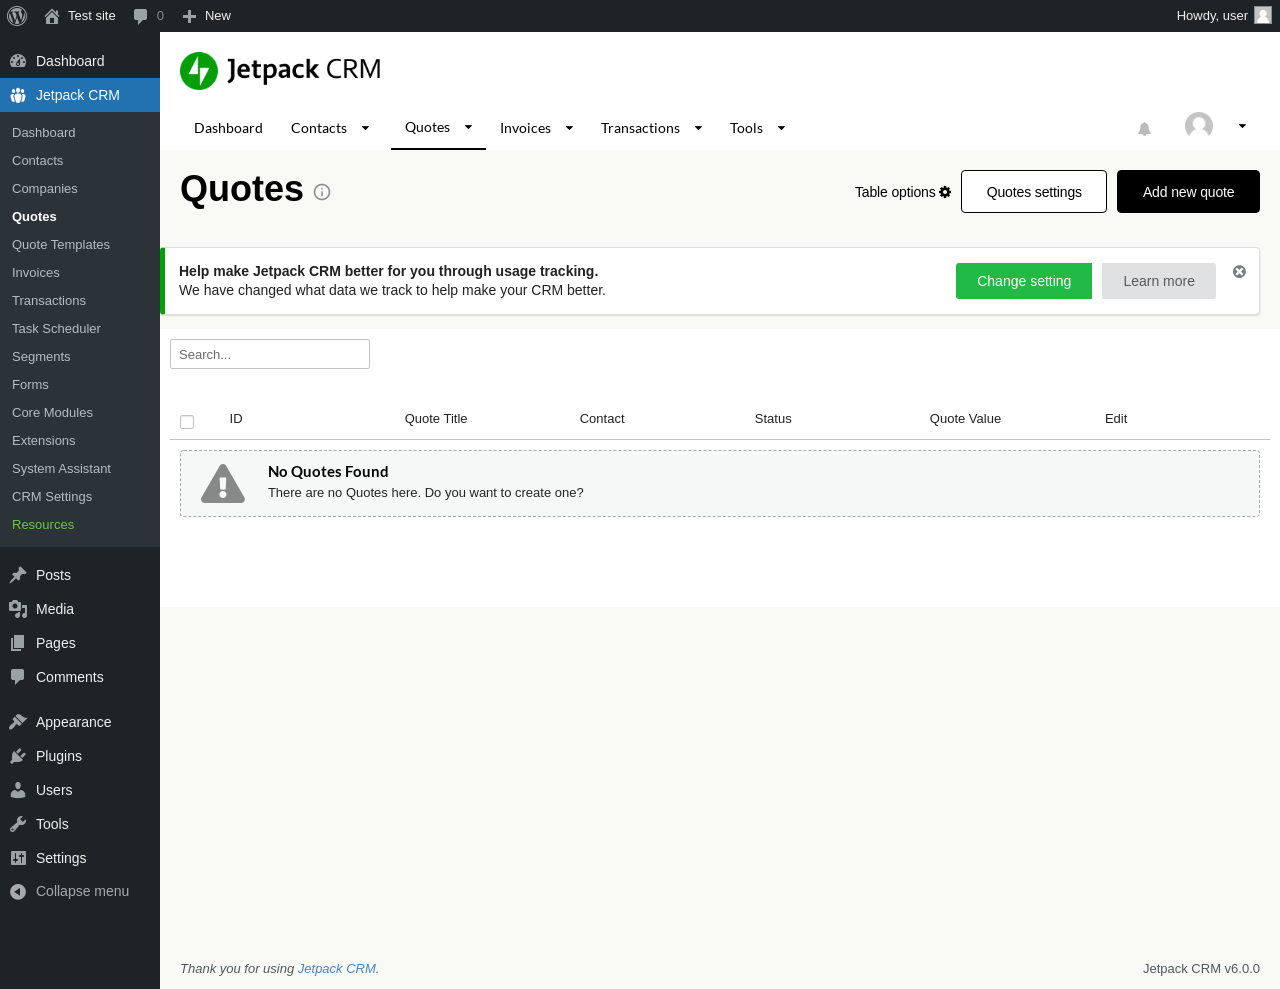Click the Plugins plug icon
This screenshot has width=1280, height=989.
click(x=18, y=756)
